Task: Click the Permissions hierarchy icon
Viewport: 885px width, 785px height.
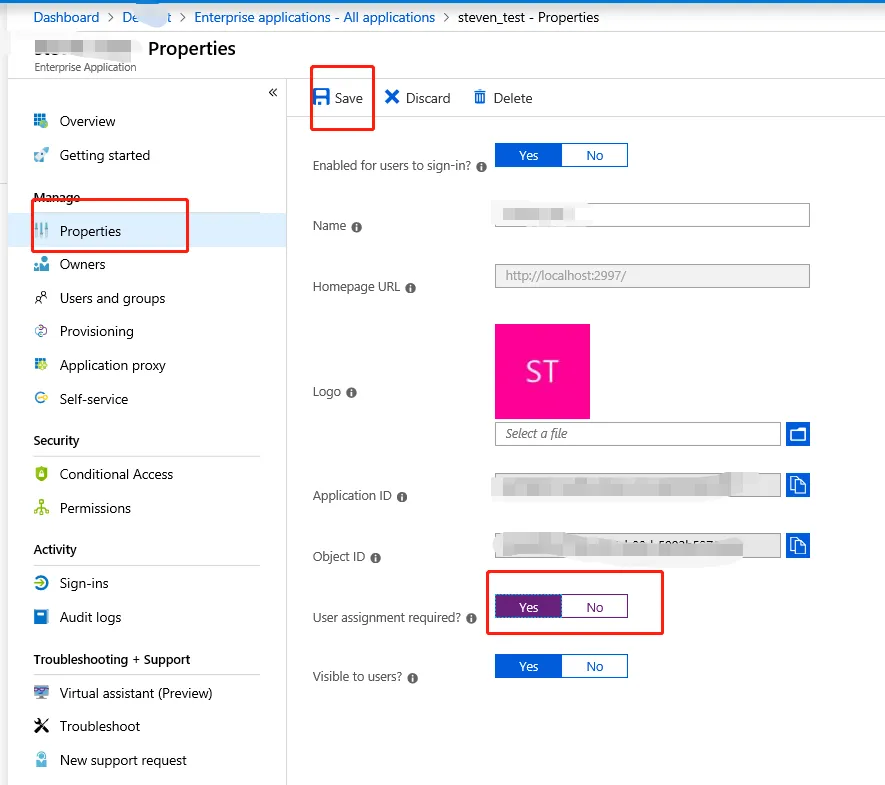Action: tap(41, 507)
